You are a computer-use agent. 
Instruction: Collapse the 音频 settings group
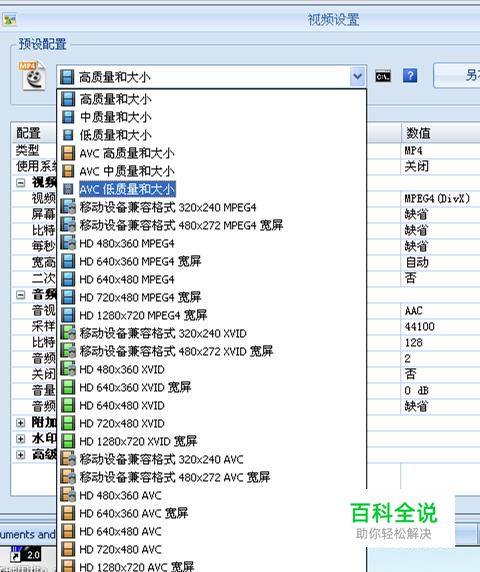pyautogui.click(x=21, y=294)
